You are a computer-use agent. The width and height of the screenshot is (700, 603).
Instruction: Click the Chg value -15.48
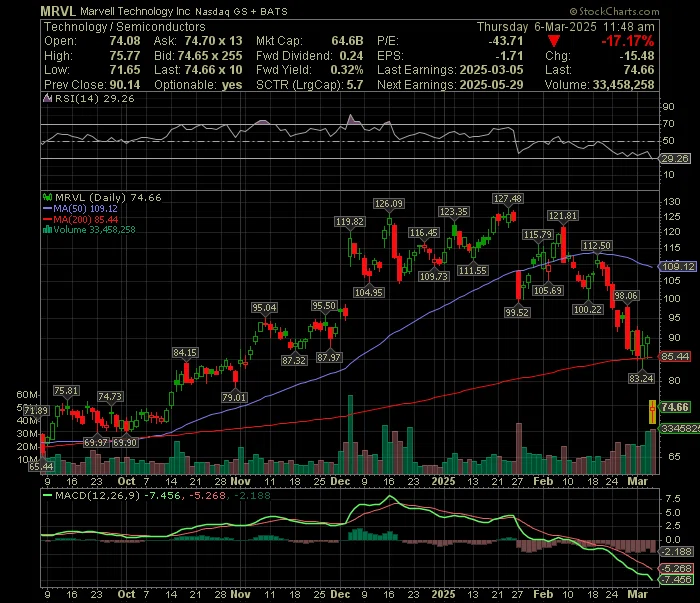(x=637, y=56)
